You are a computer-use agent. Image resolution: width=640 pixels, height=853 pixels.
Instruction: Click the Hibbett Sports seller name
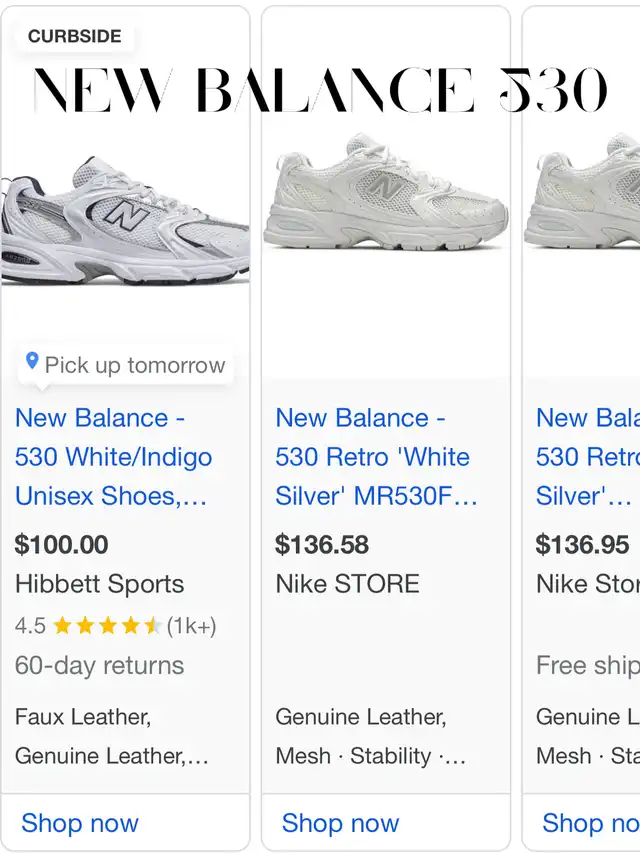[x=99, y=584]
